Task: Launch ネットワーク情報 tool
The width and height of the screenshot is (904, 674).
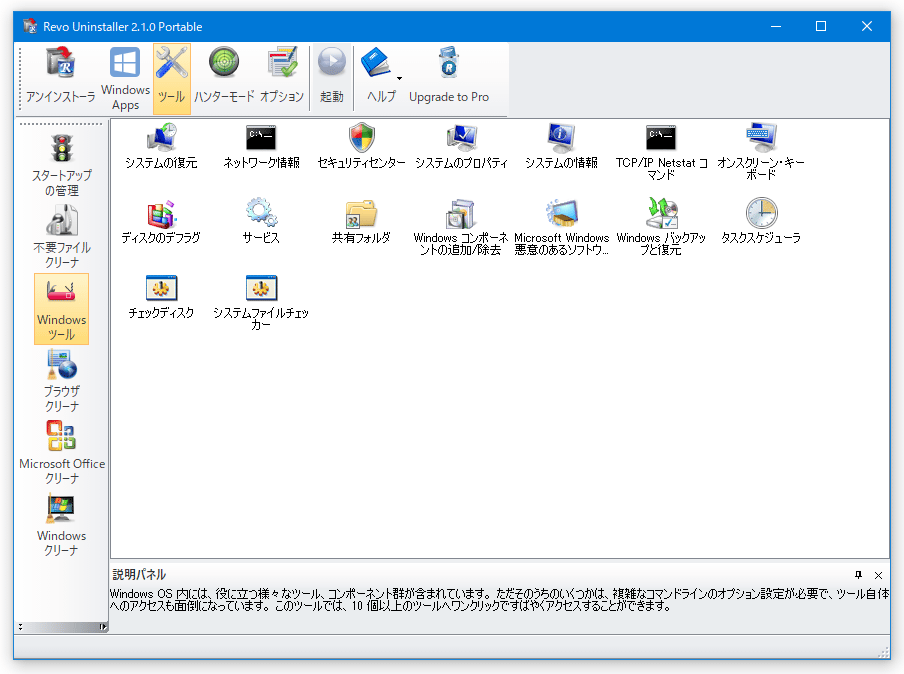Action: (261, 146)
